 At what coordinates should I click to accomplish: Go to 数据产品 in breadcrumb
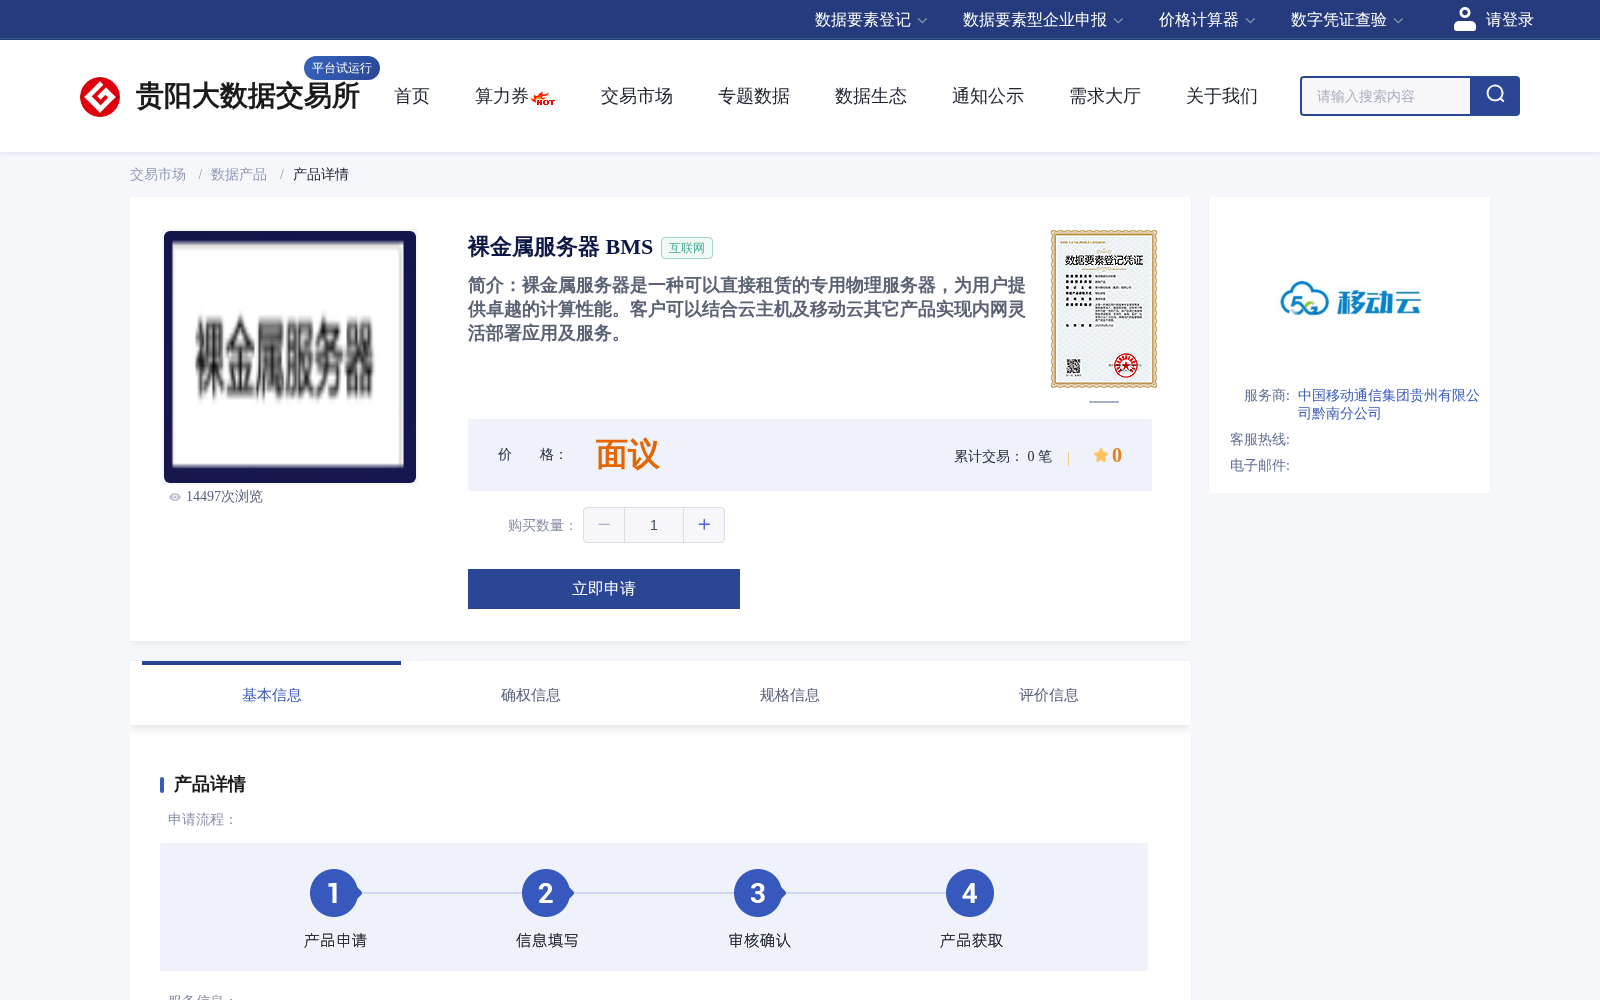click(x=239, y=174)
